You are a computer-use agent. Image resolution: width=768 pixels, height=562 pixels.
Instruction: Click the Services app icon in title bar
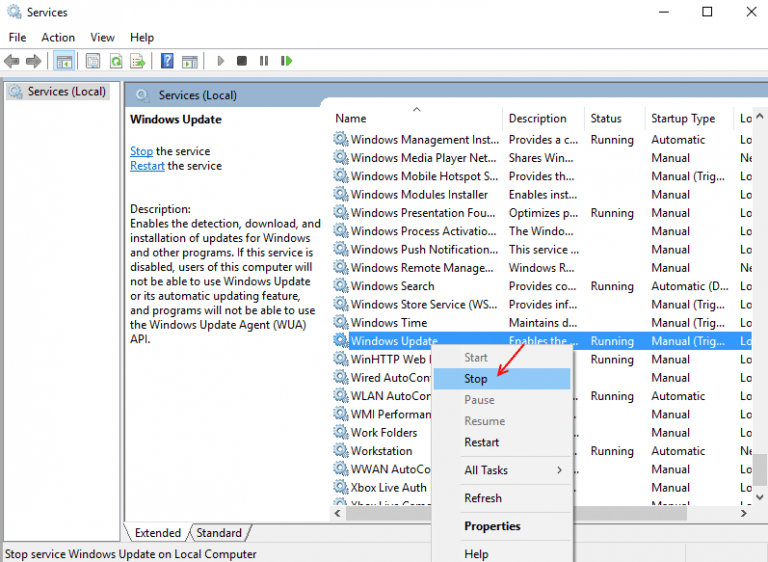click(x=14, y=12)
